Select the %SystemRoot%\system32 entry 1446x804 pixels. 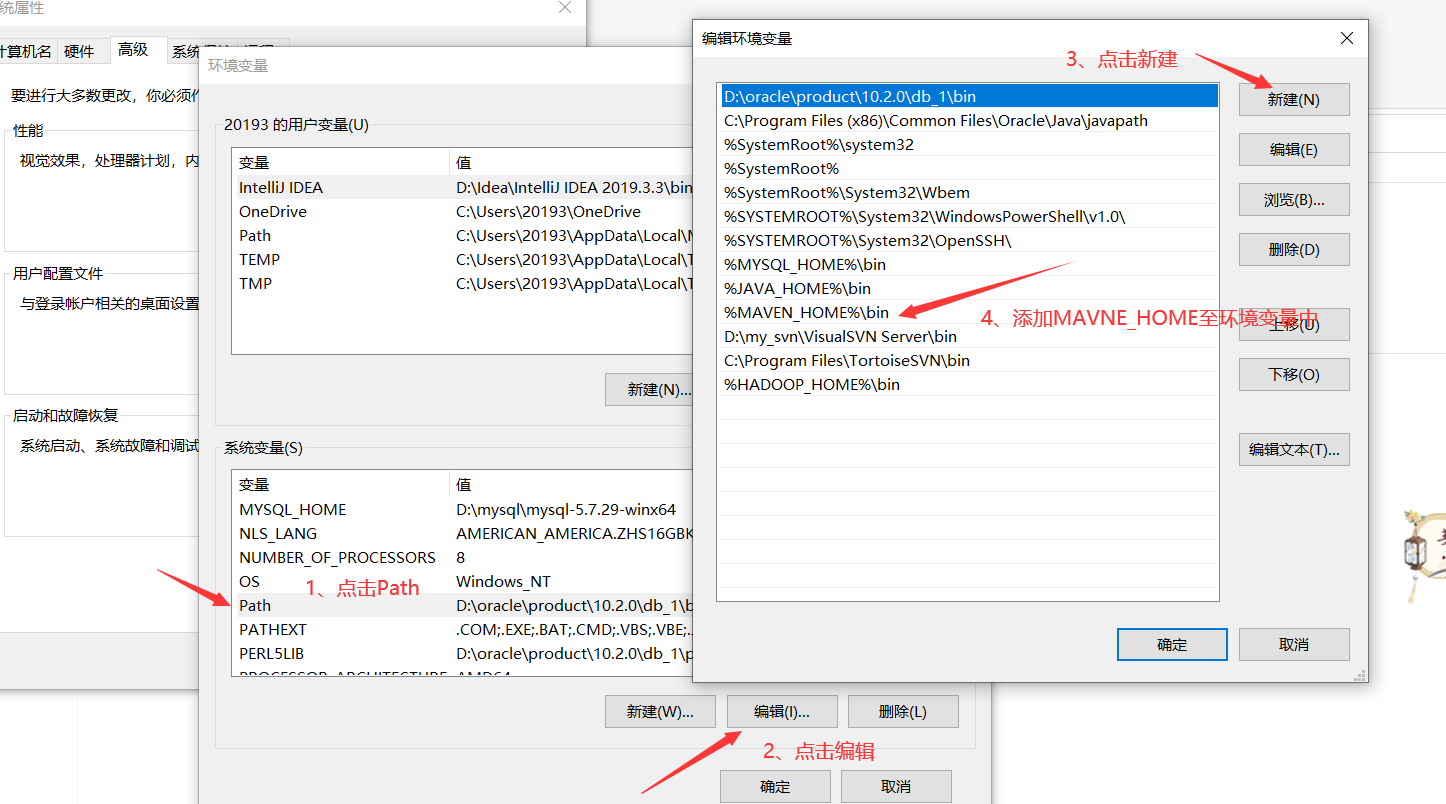(968, 145)
